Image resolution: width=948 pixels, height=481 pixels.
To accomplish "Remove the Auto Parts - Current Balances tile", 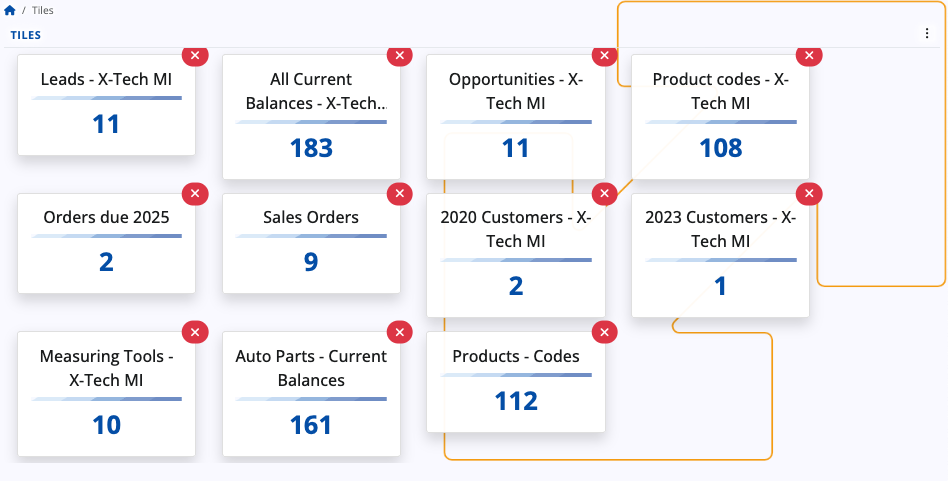I will point(399,332).
